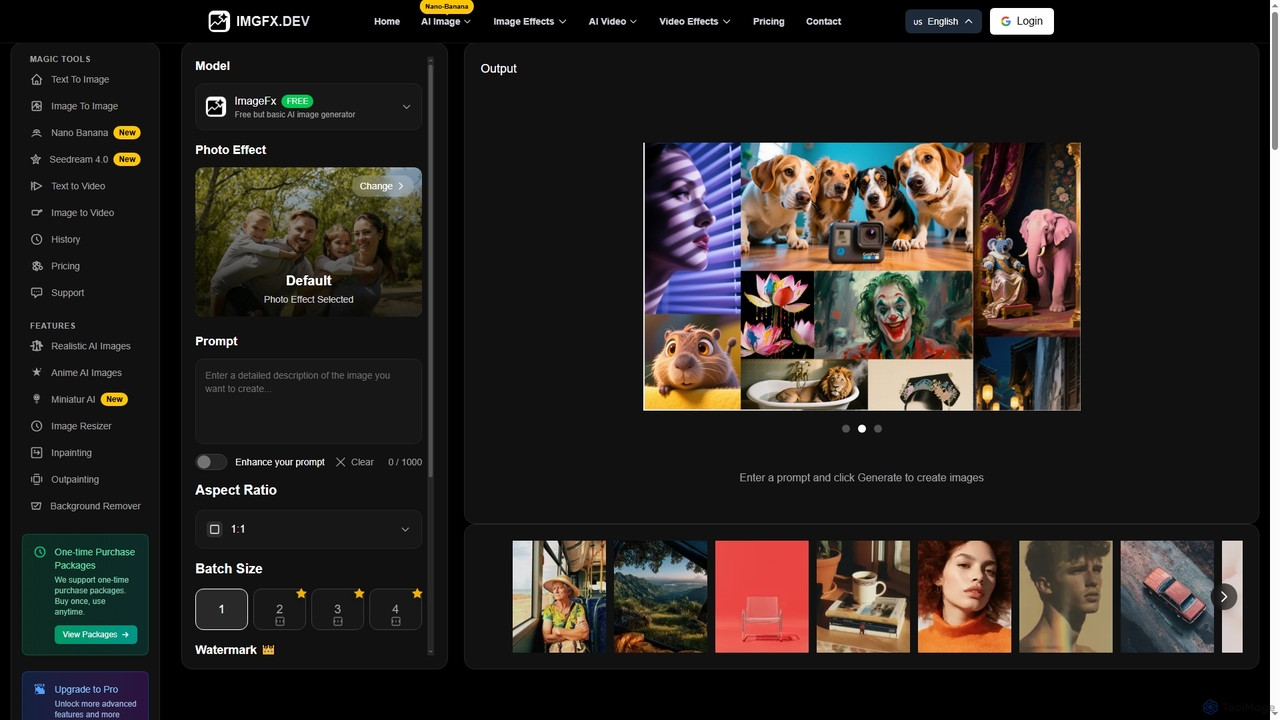Select batch size 4
This screenshot has height=720, width=1280.
pos(395,609)
